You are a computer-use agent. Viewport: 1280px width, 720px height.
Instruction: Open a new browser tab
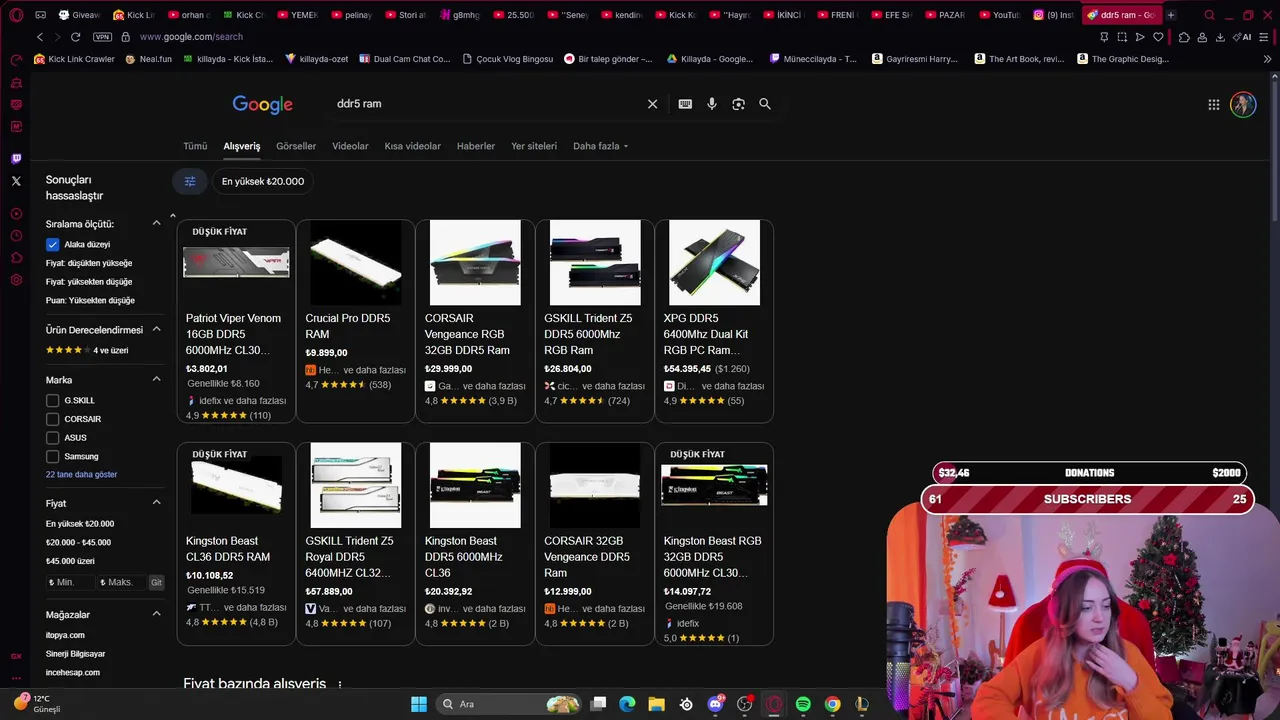(x=1171, y=15)
